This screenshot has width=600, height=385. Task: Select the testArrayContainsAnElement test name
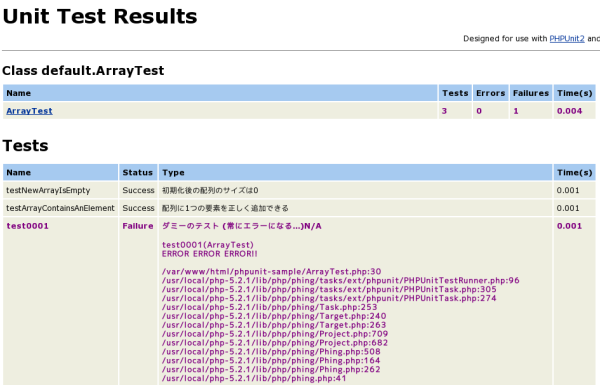click(x=60, y=208)
